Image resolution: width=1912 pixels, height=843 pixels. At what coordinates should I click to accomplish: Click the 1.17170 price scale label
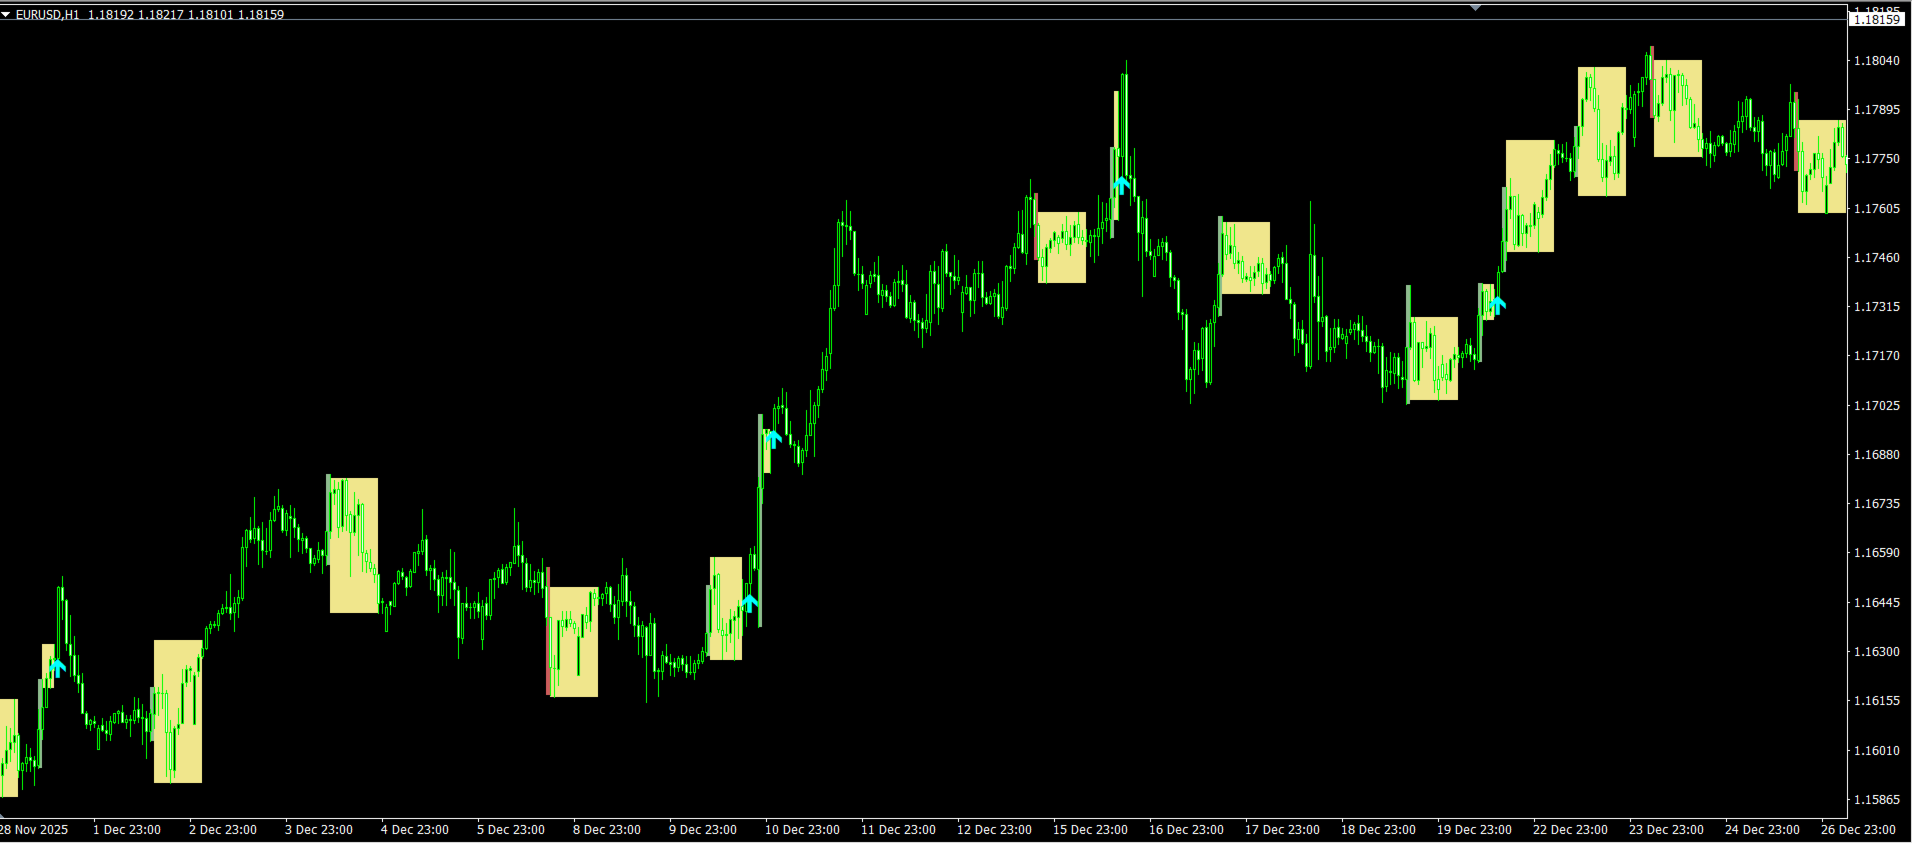click(1877, 356)
